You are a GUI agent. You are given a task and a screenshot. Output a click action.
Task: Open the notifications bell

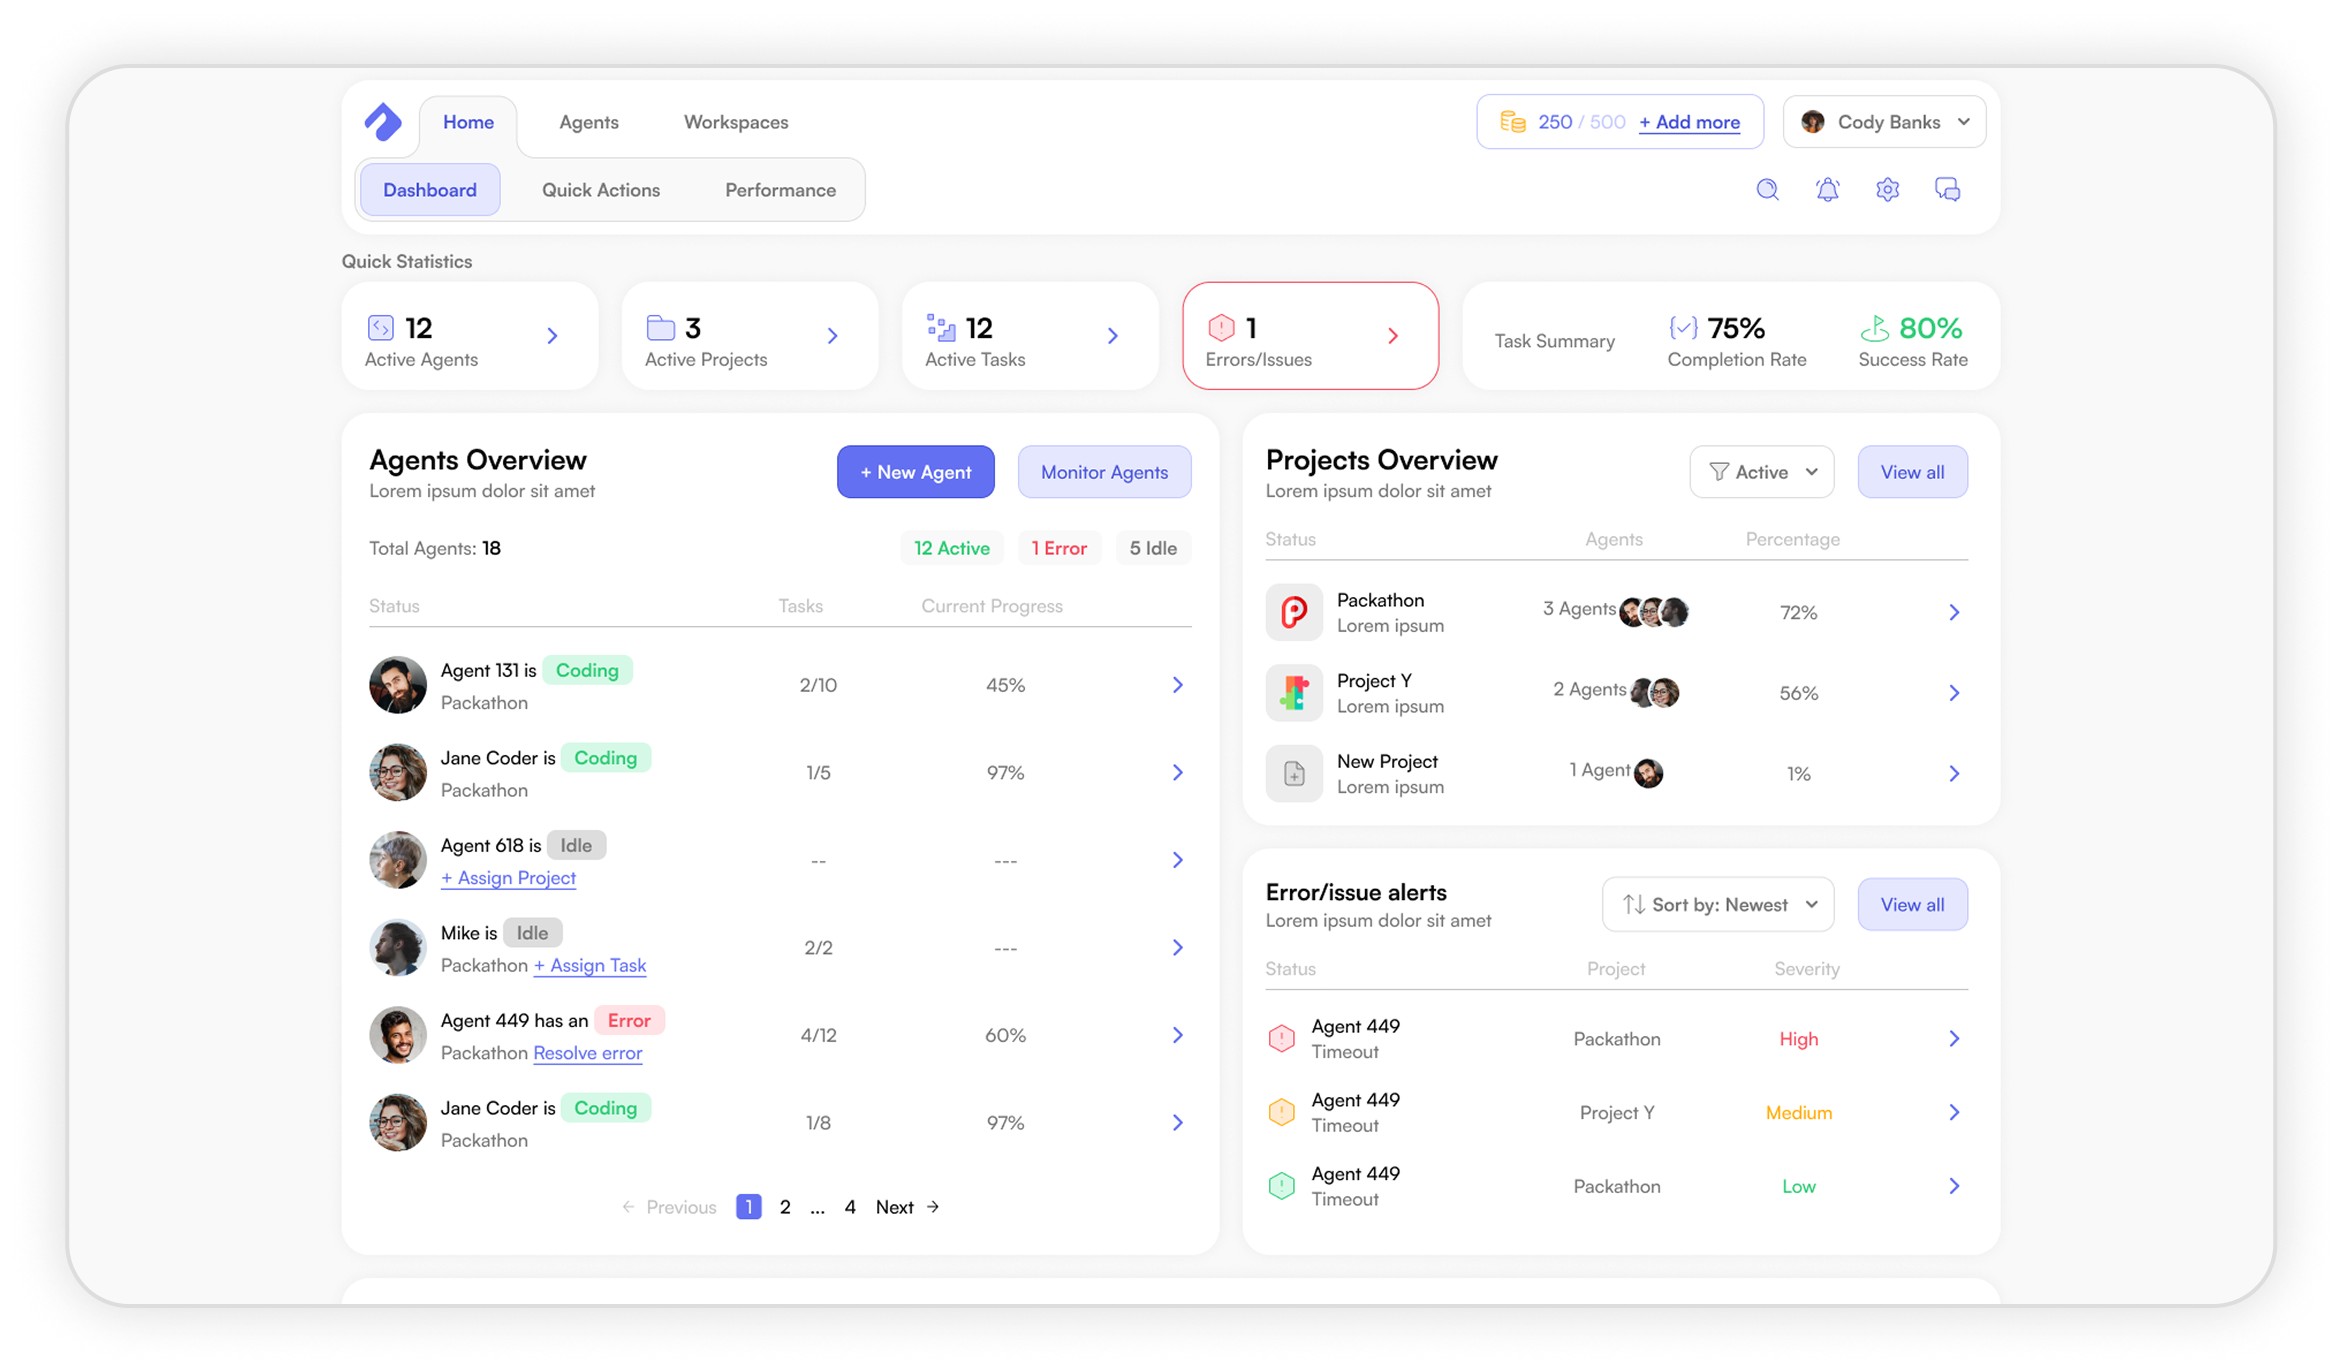point(1828,189)
